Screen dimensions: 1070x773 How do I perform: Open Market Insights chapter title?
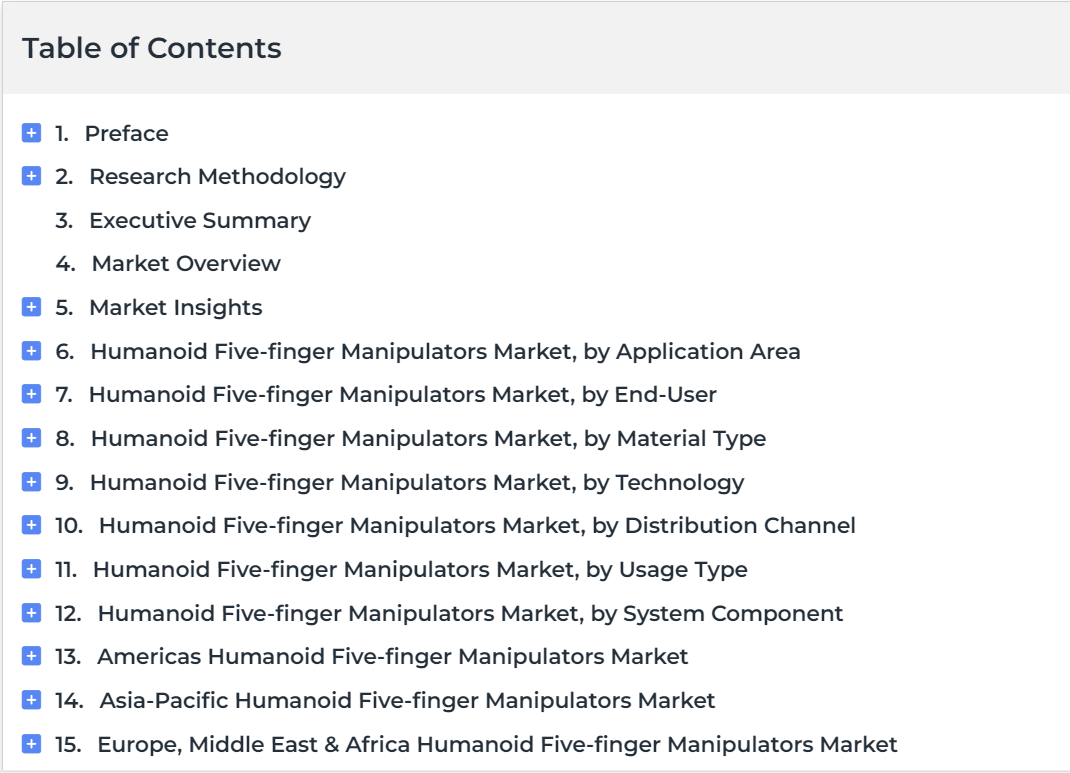176,308
